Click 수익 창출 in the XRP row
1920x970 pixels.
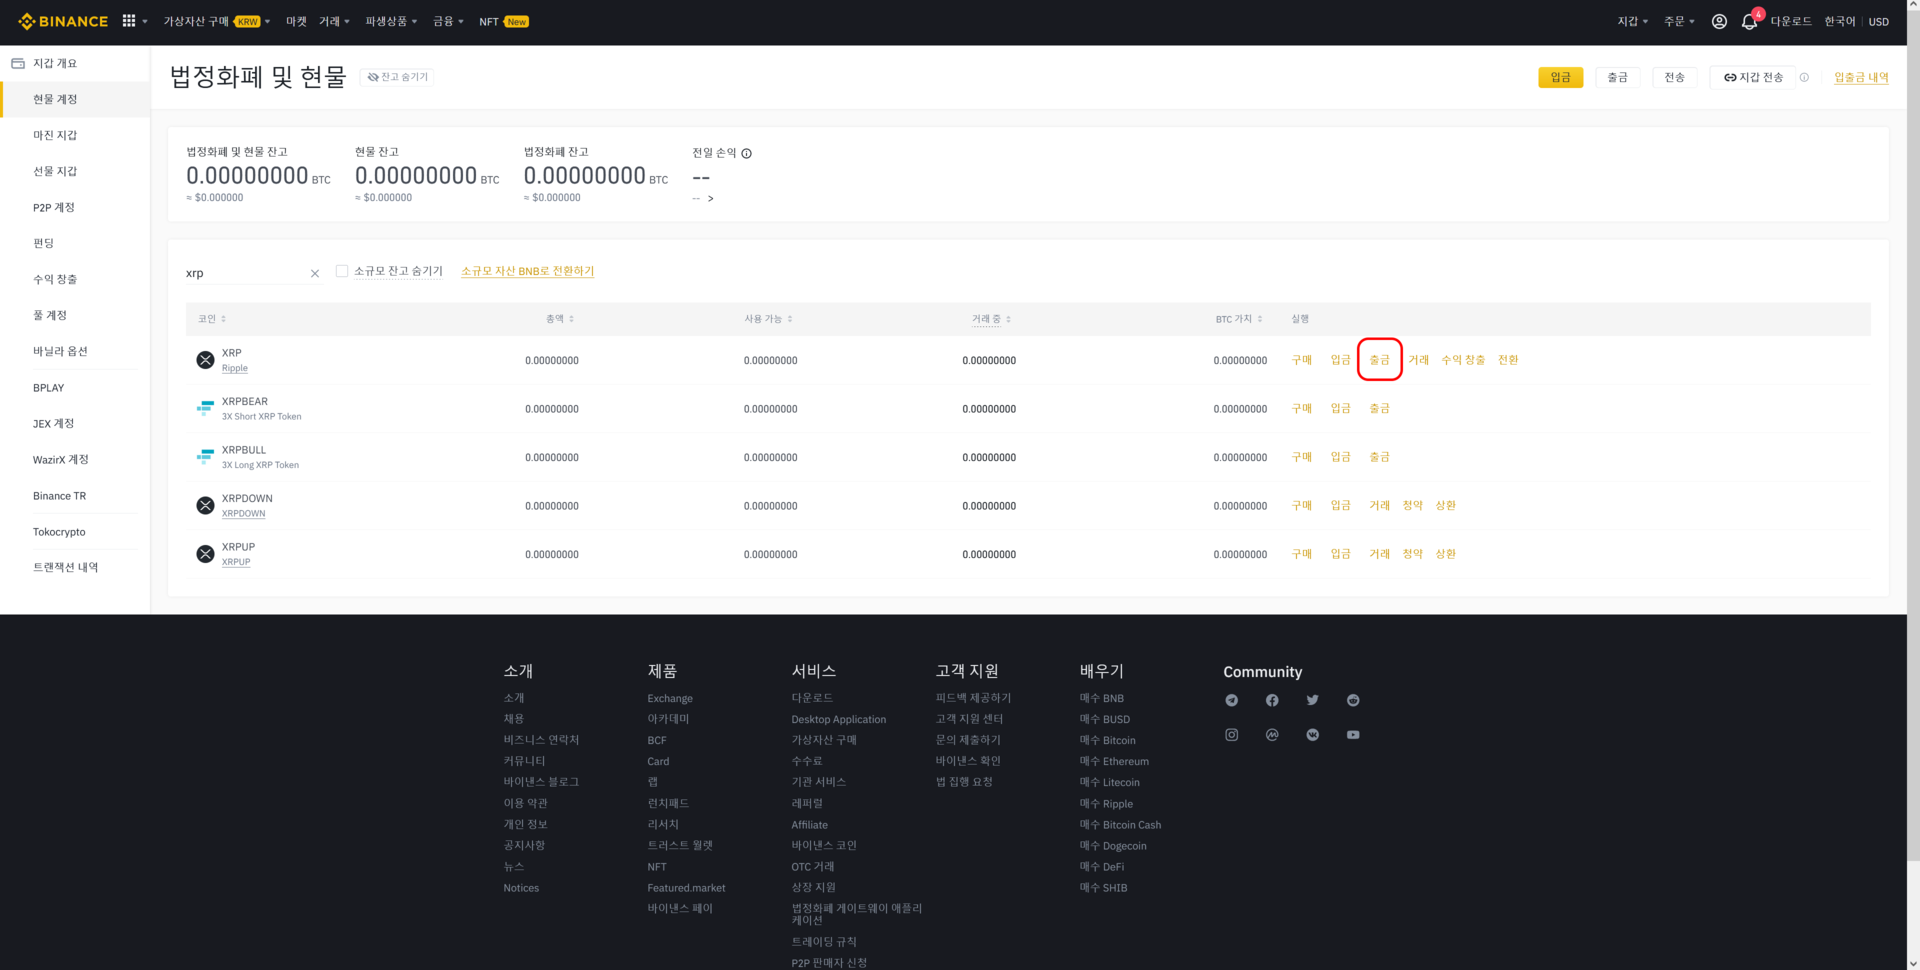[1462, 360]
